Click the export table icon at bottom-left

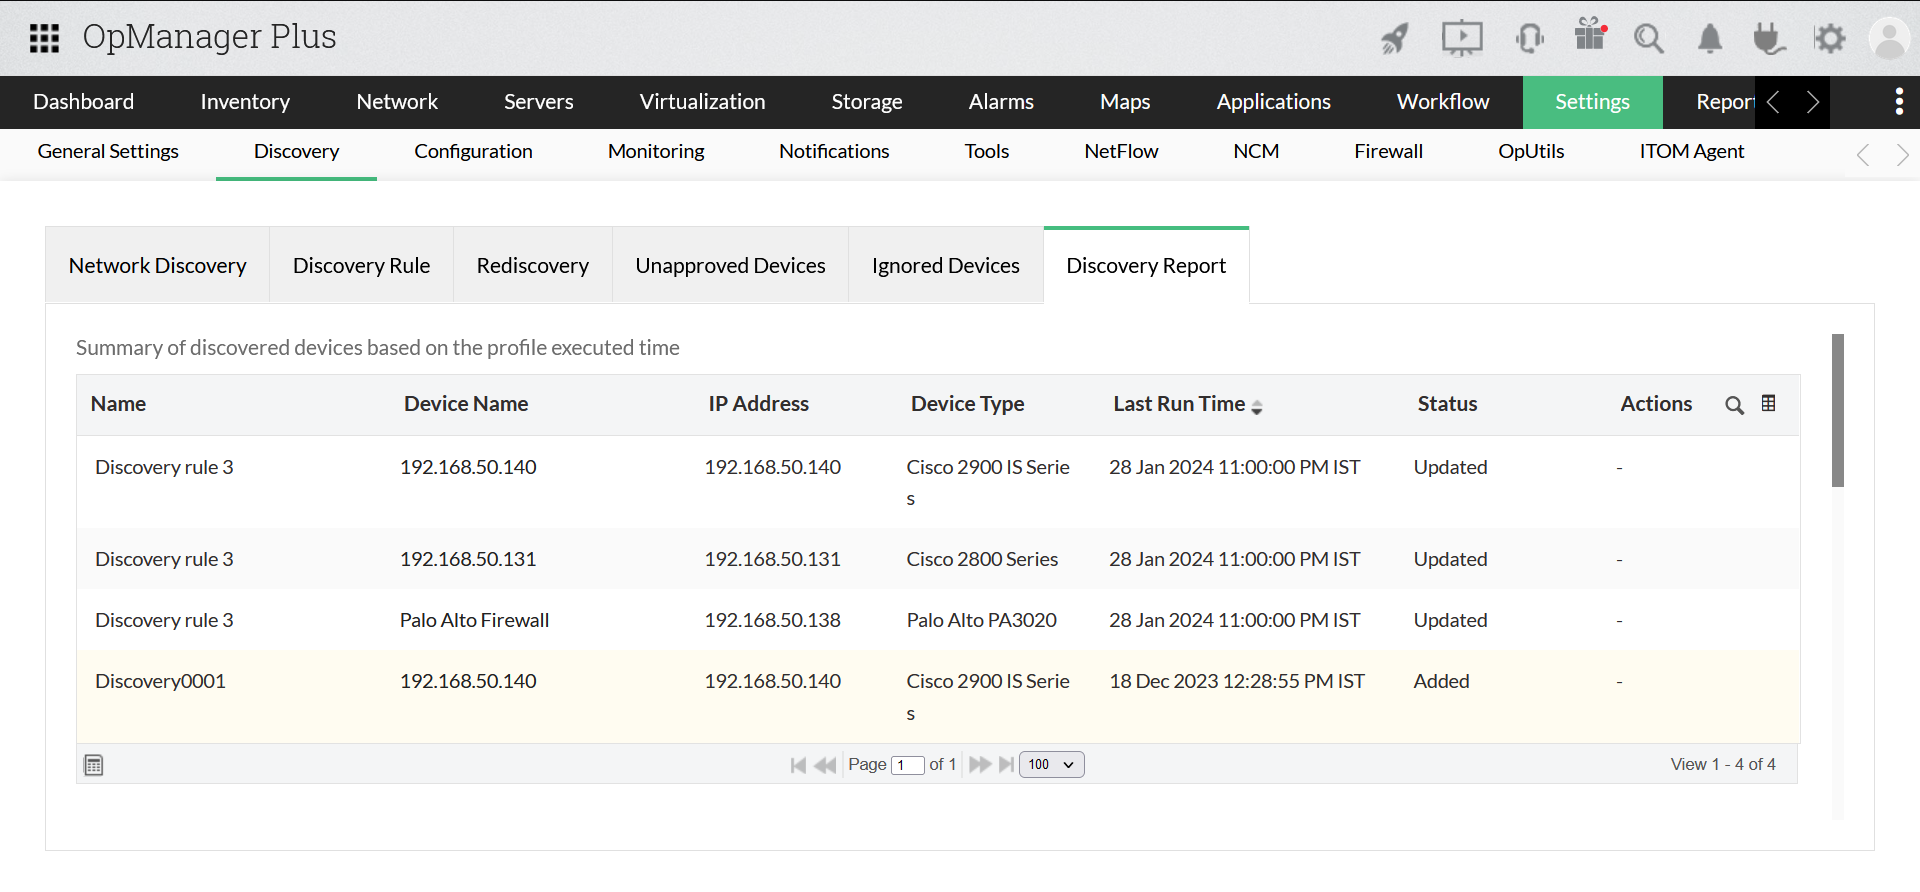[x=94, y=765]
